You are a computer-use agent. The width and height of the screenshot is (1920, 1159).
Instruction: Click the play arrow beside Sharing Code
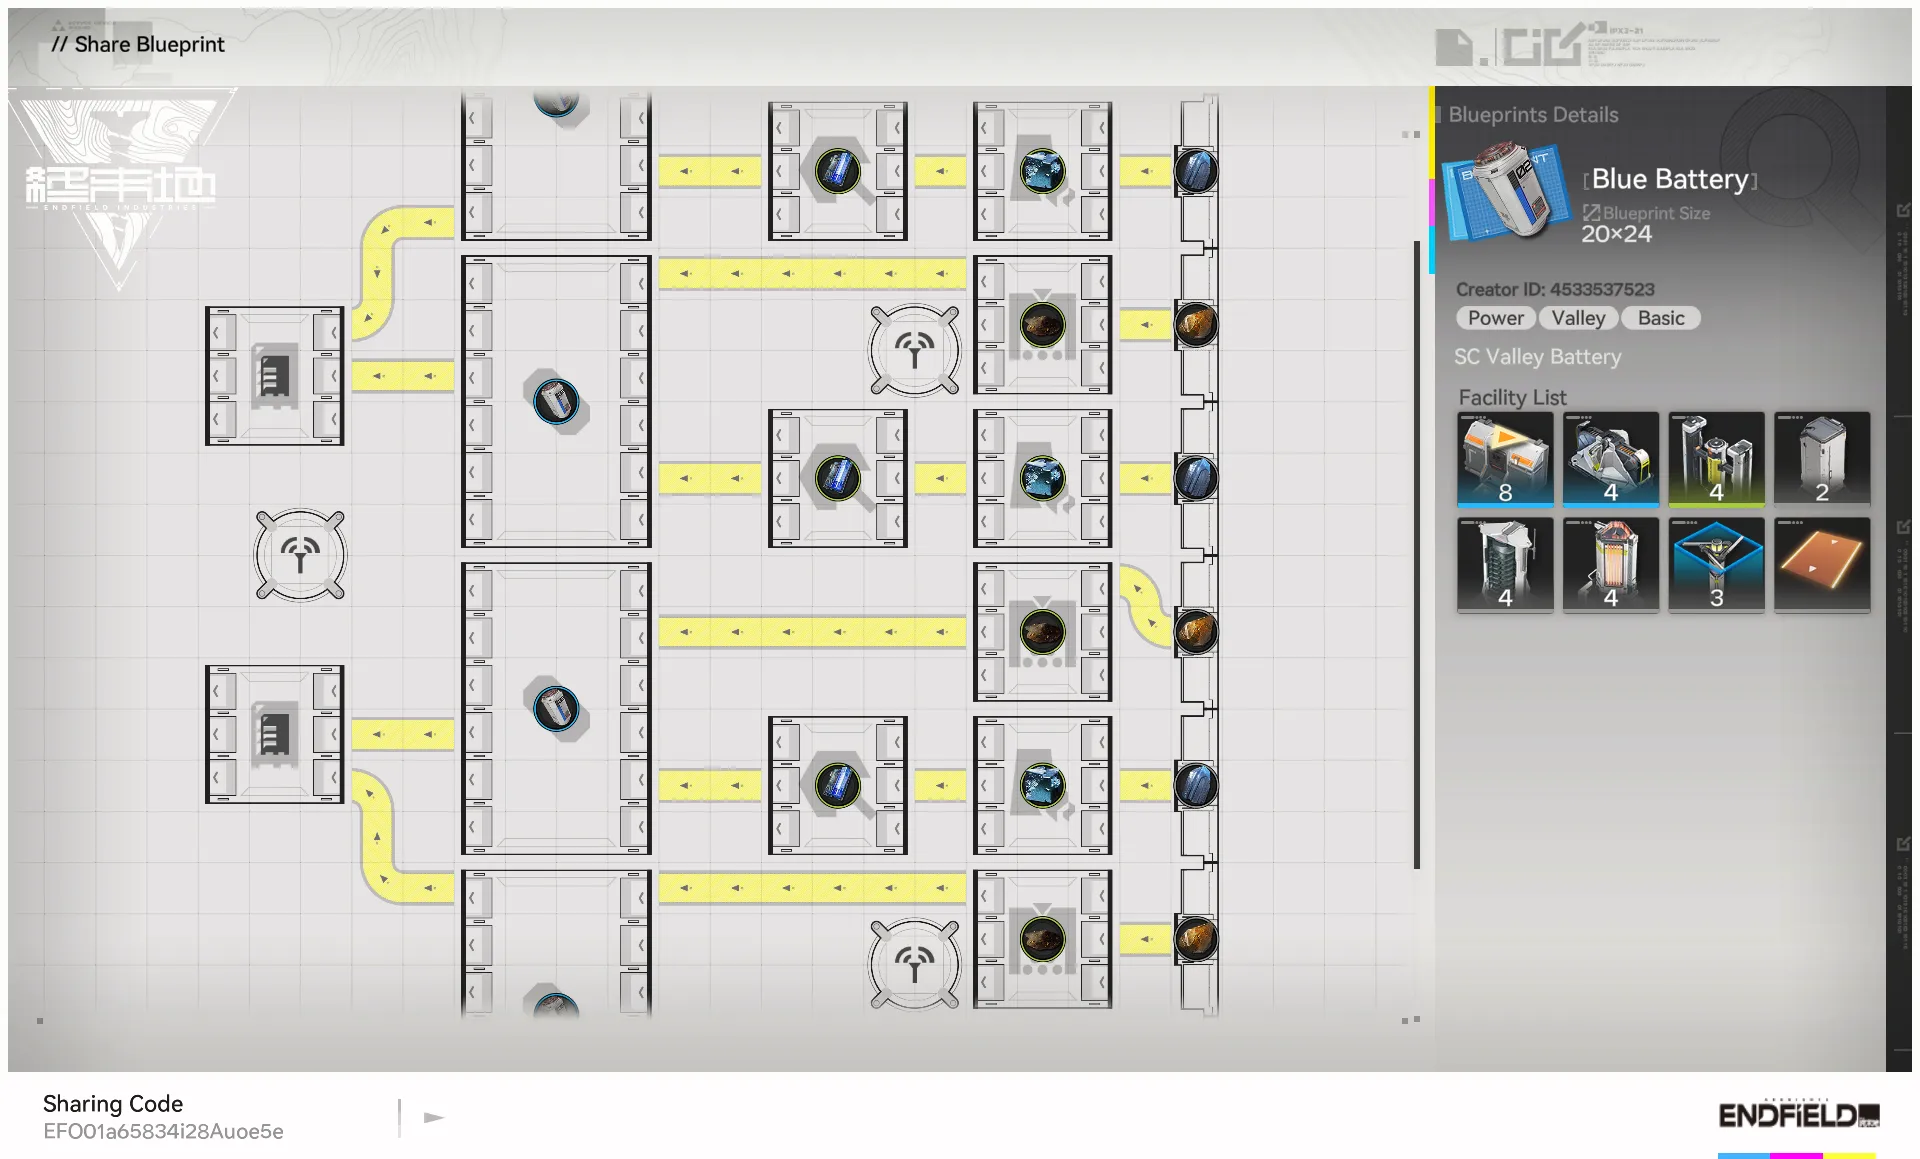point(433,1117)
